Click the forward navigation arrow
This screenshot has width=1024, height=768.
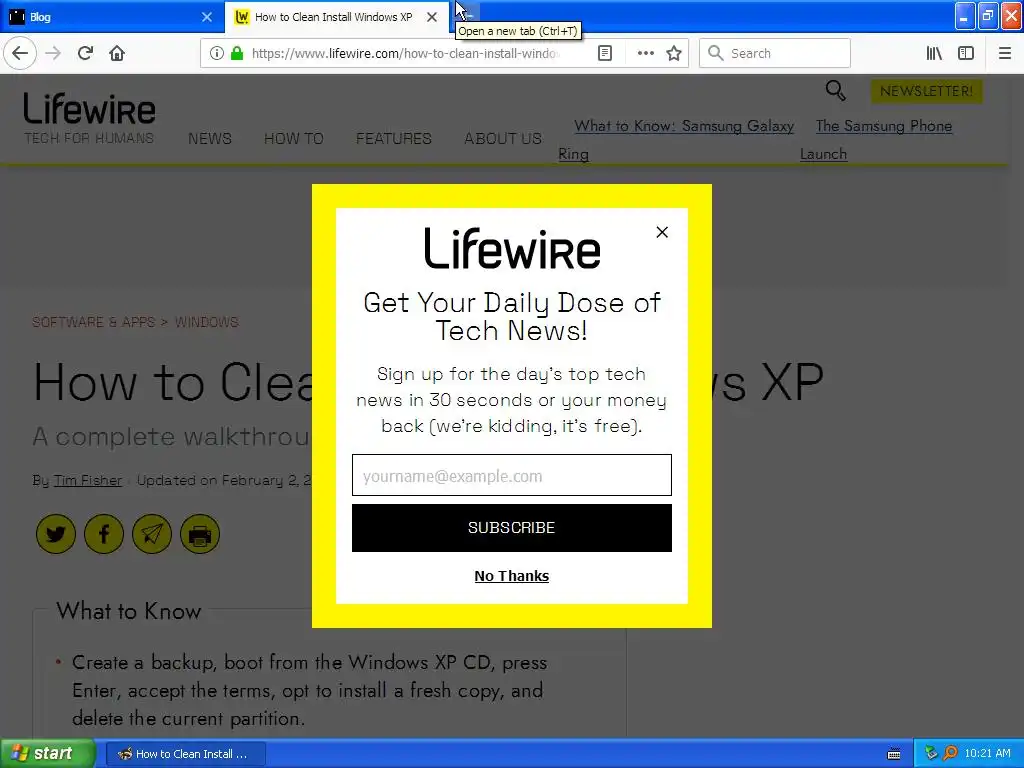pyautogui.click(x=54, y=54)
